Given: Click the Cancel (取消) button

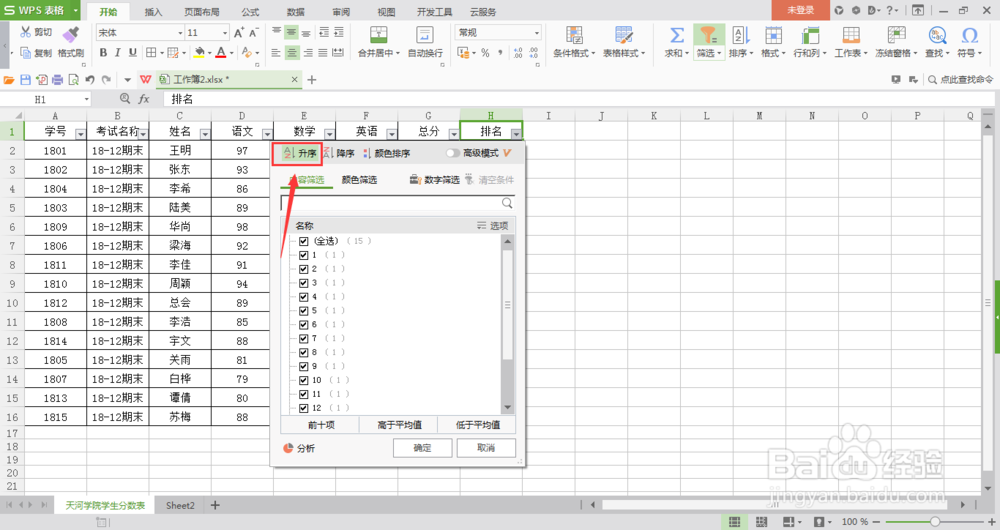Looking at the screenshot, I should pyautogui.click(x=486, y=448).
